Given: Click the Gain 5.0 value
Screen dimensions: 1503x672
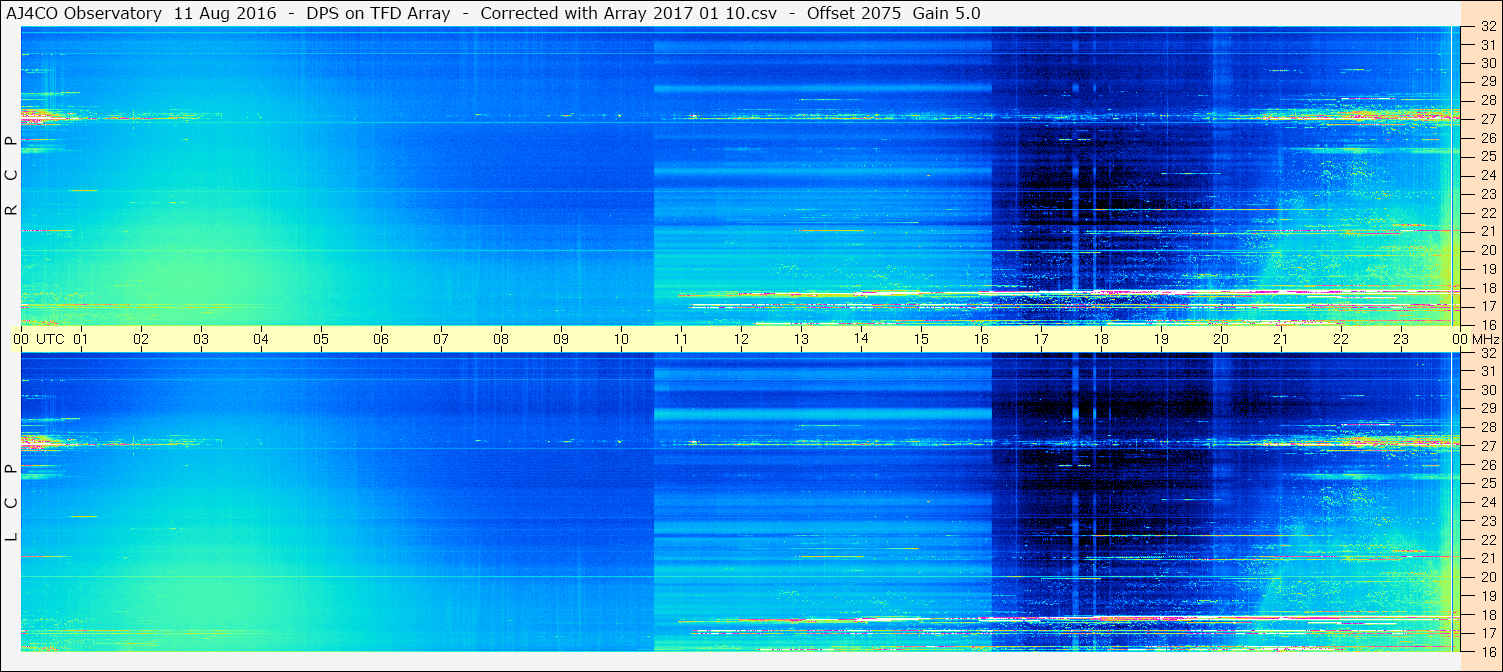Looking at the screenshot, I should click(946, 14).
